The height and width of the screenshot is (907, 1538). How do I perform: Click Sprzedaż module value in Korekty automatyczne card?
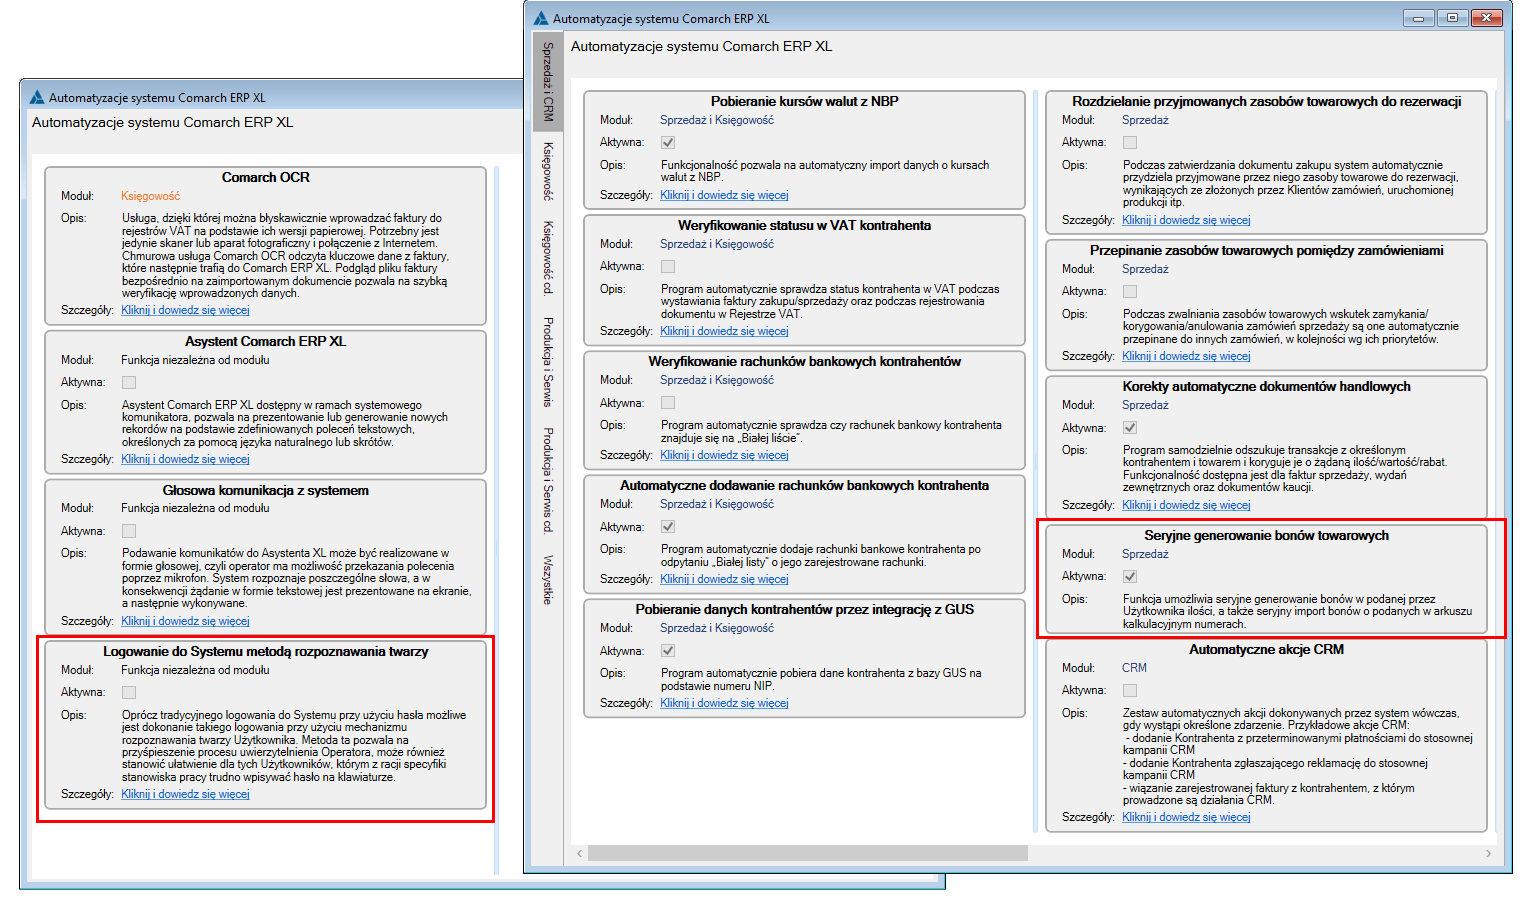(x=1145, y=405)
